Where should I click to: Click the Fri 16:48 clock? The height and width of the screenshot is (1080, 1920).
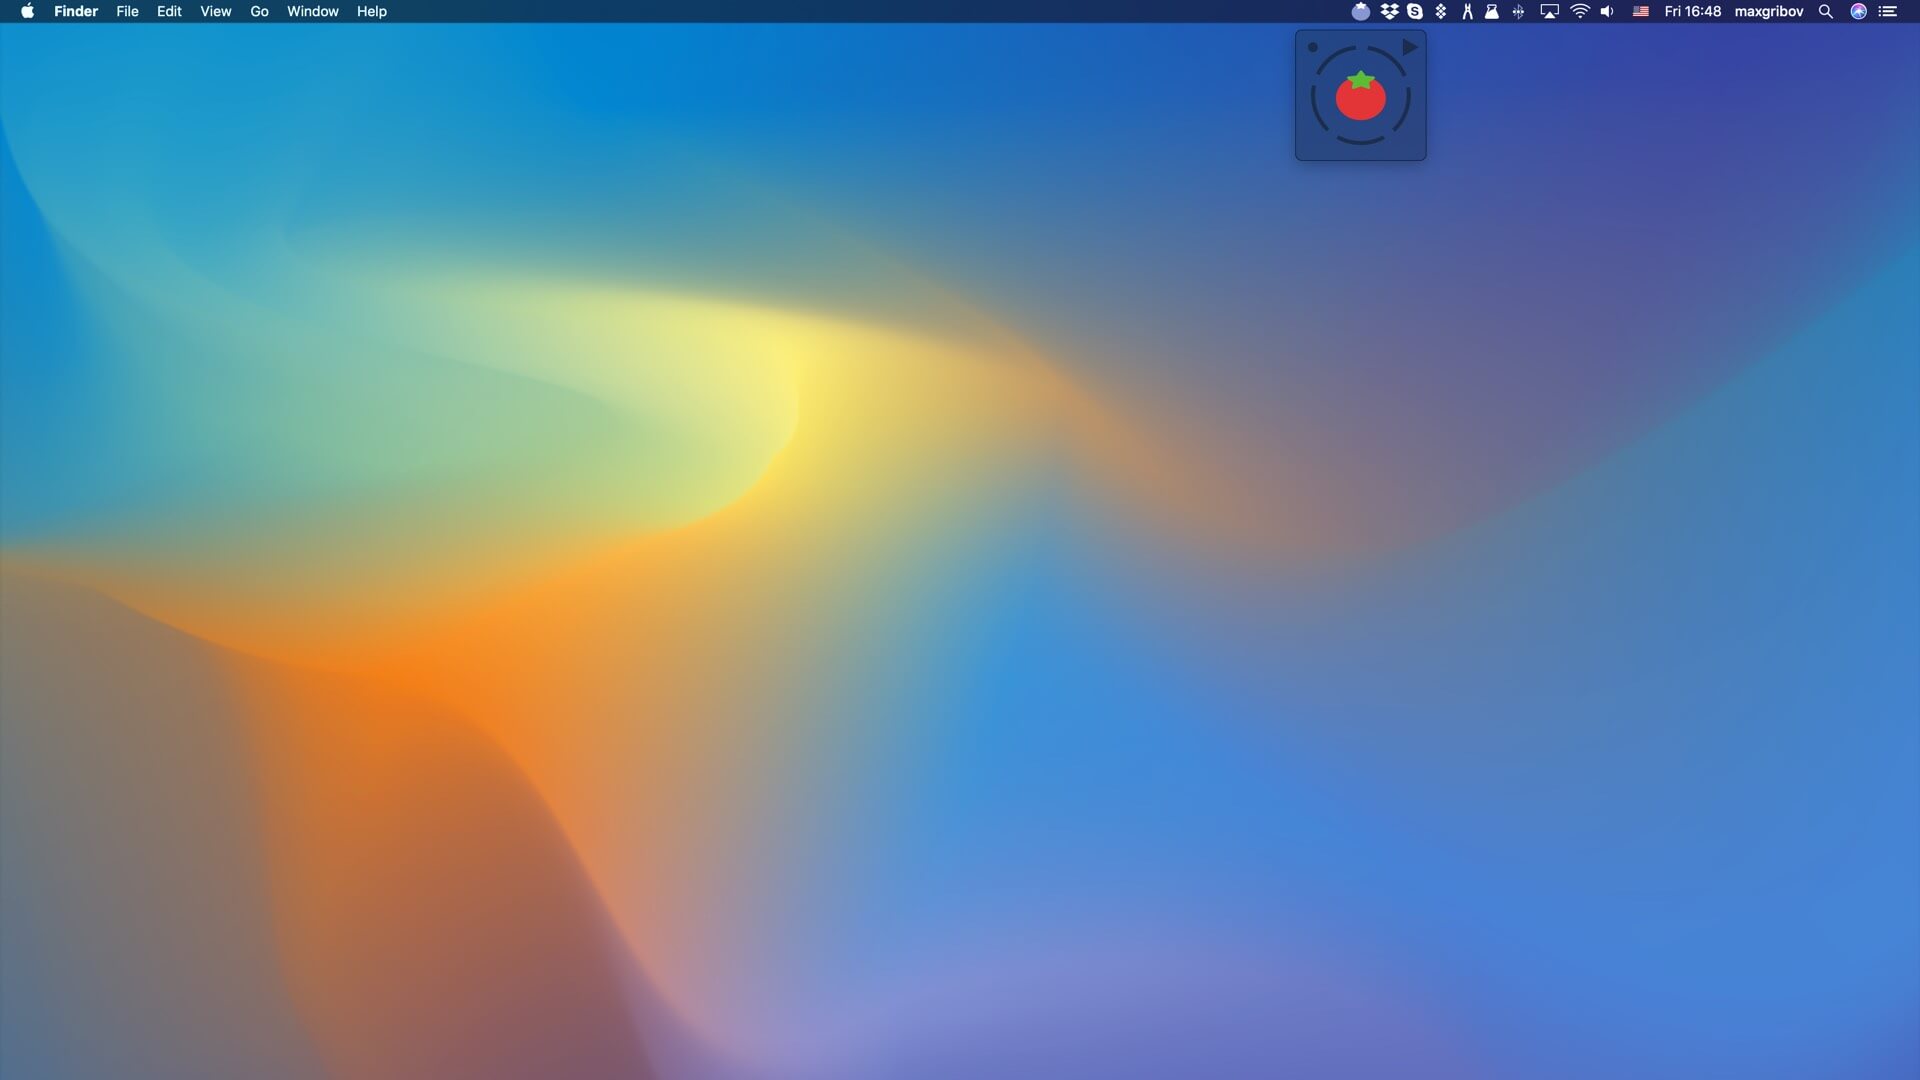[1693, 12]
